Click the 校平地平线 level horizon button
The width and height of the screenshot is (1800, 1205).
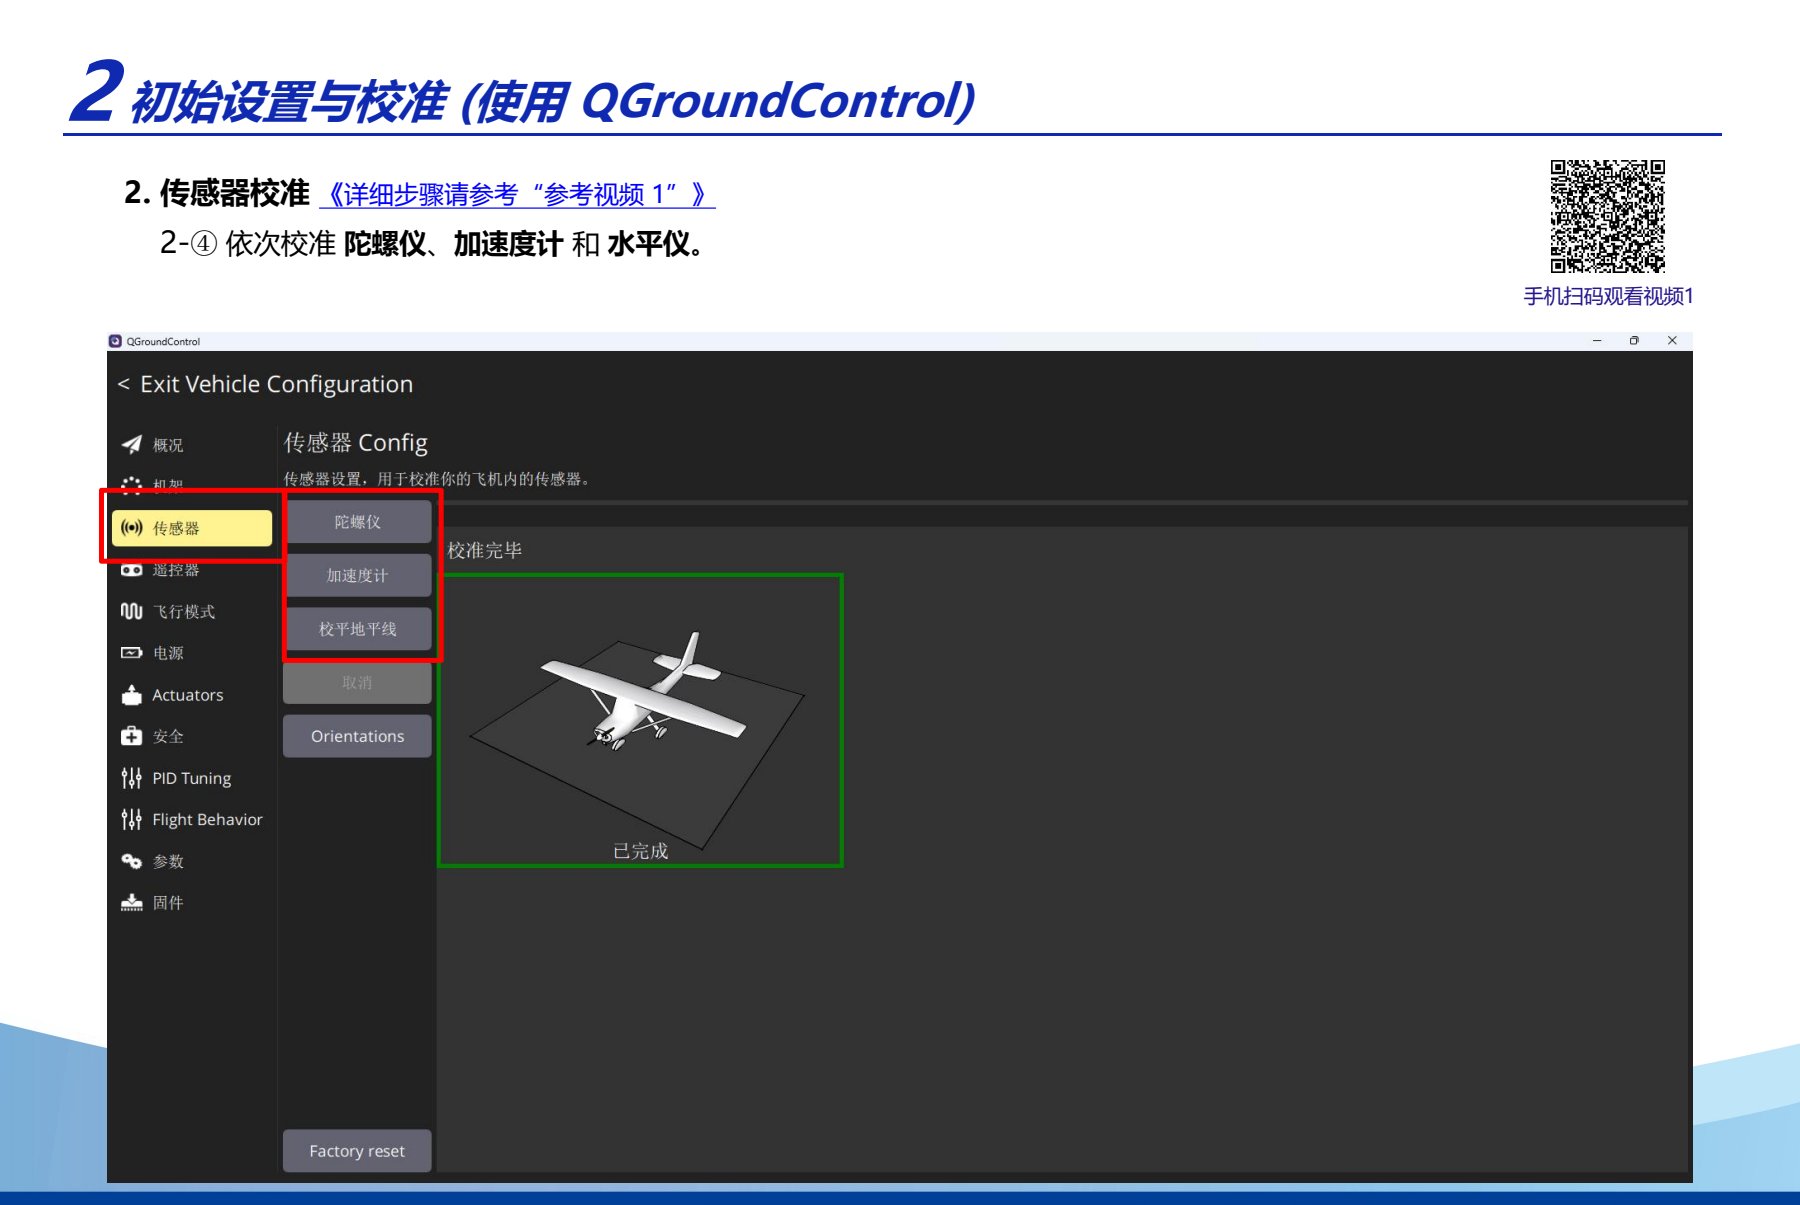point(357,629)
